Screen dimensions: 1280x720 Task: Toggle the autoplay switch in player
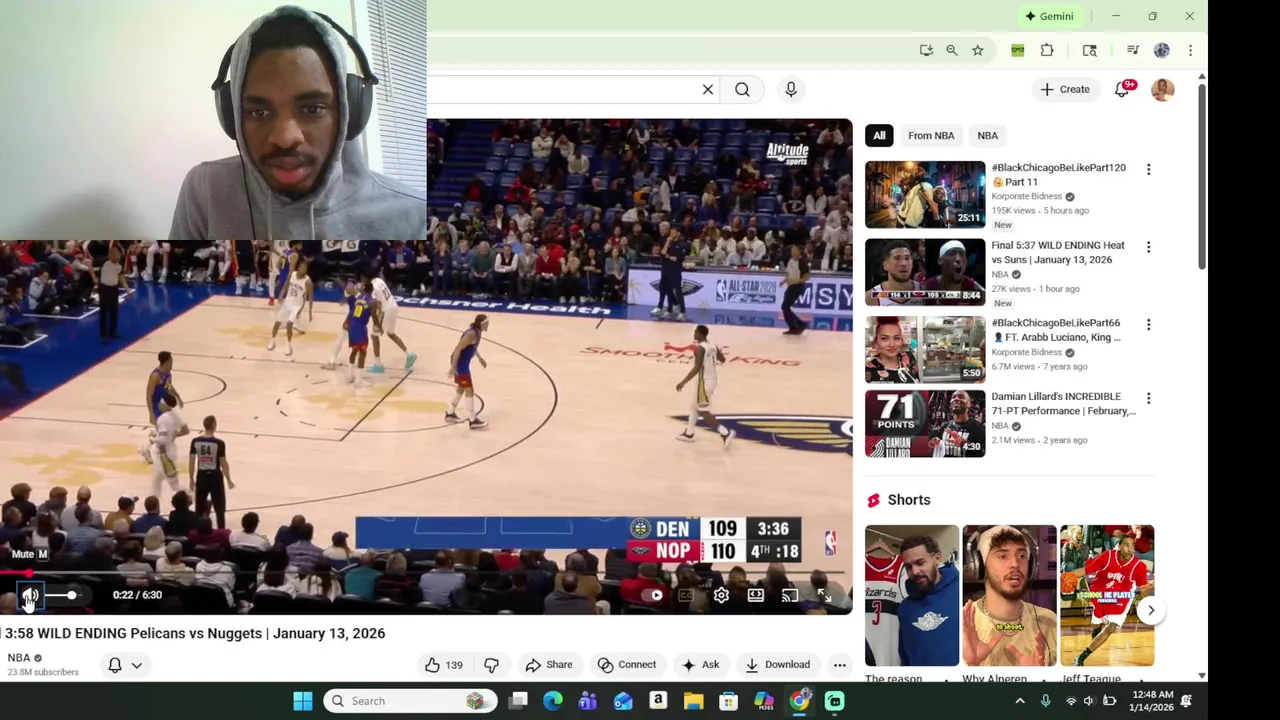pyautogui.click(x=654, y=595)
